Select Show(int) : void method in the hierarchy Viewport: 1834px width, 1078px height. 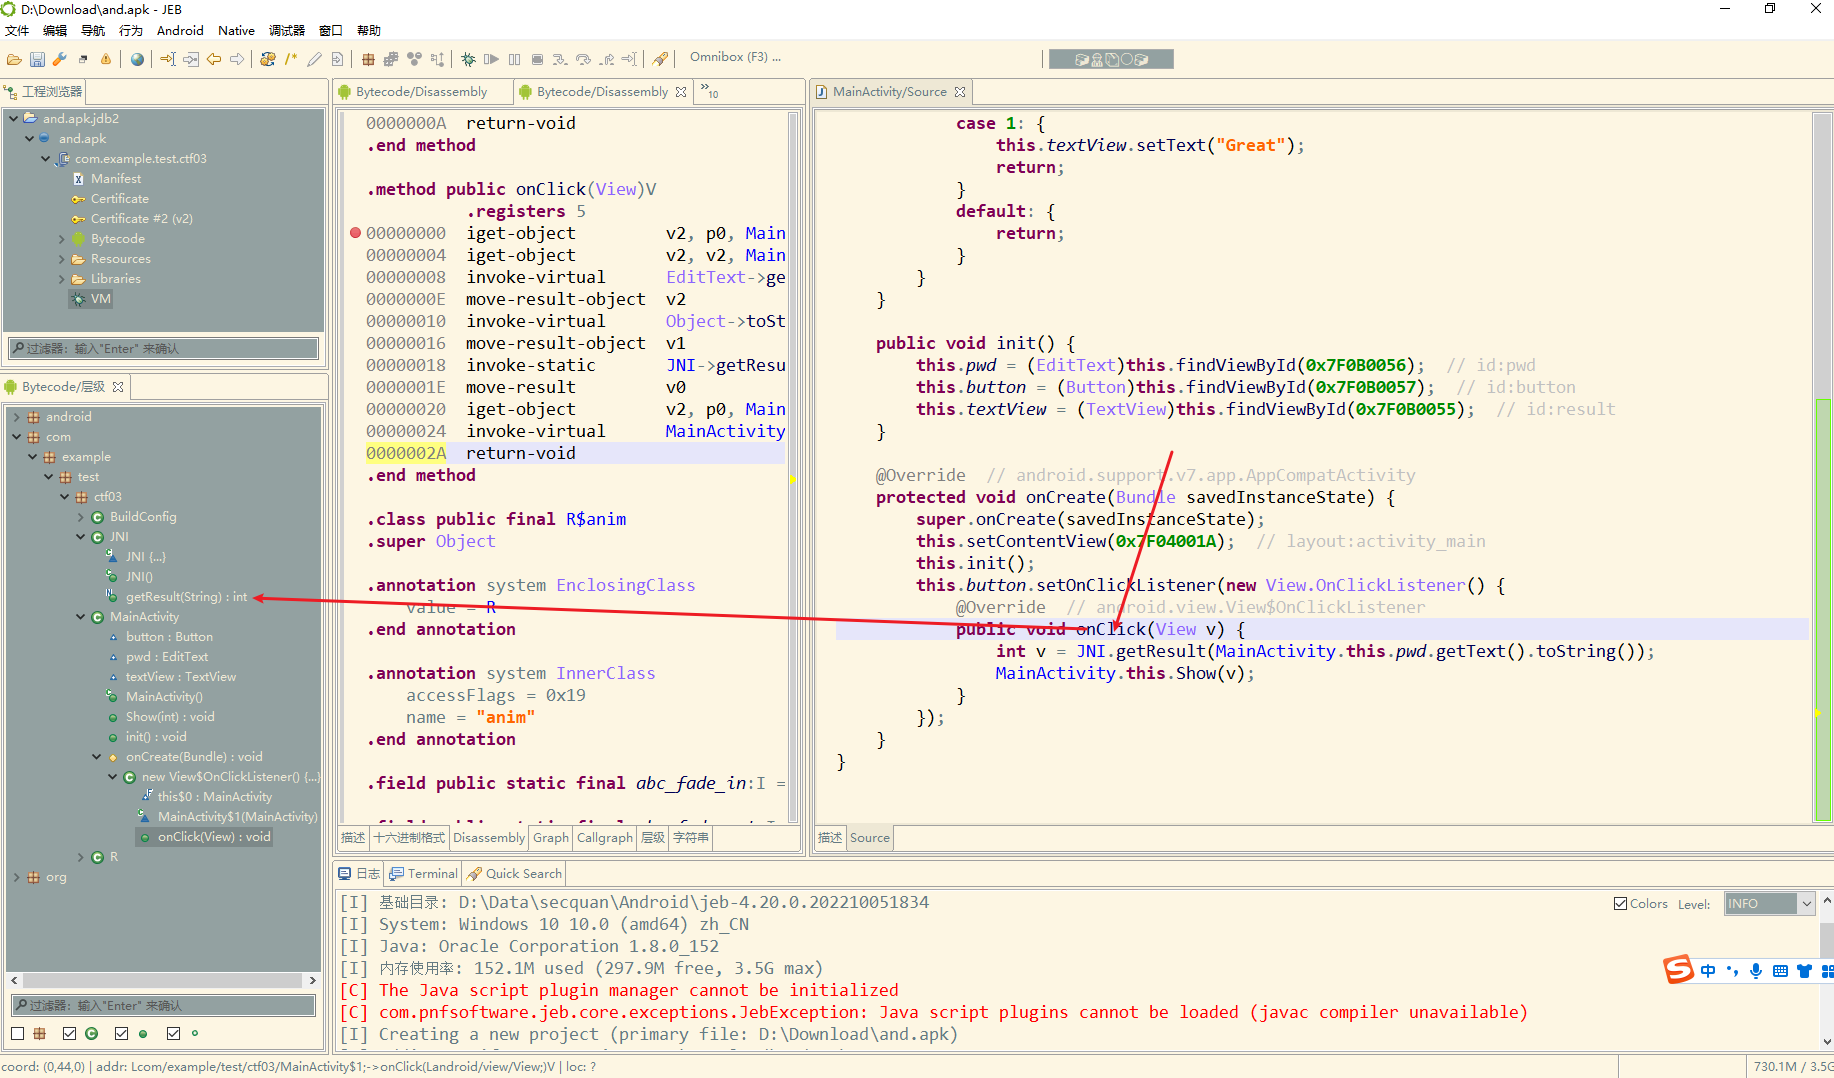(170, 717)
